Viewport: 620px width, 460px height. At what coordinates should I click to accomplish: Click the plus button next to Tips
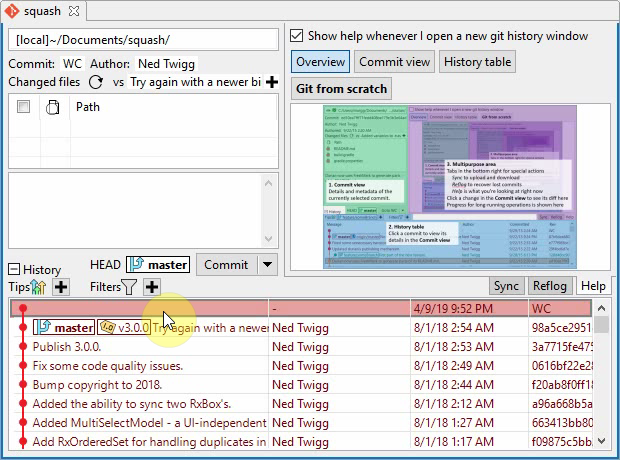(x=61, y=287)
